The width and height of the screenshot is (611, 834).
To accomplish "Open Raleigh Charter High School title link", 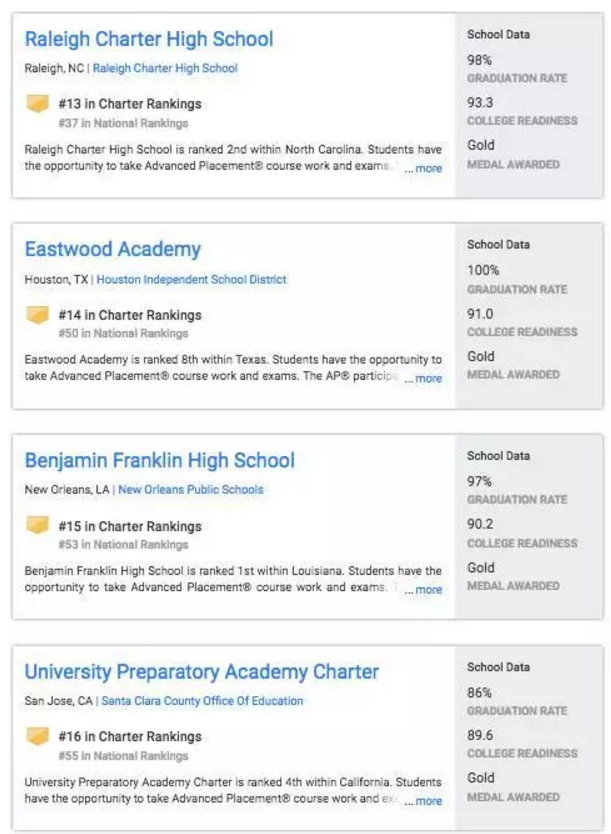I will [148, 40].
